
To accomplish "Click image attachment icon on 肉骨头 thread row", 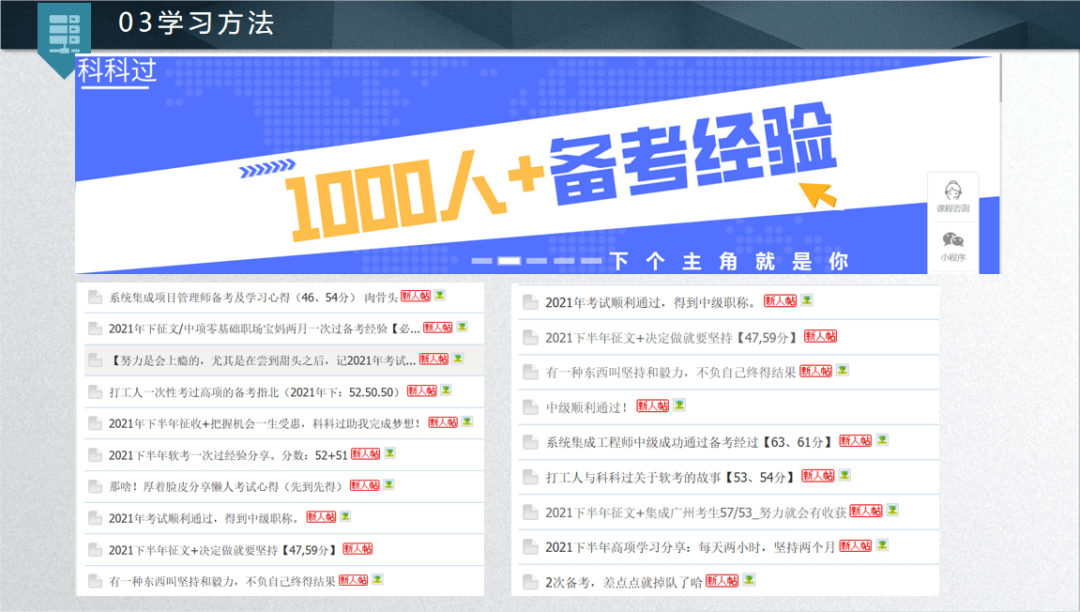I will click(439, 295).
